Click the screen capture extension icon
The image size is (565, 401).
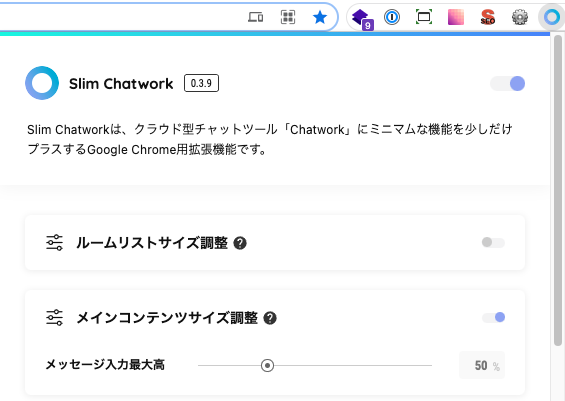(x=424, y=17)
